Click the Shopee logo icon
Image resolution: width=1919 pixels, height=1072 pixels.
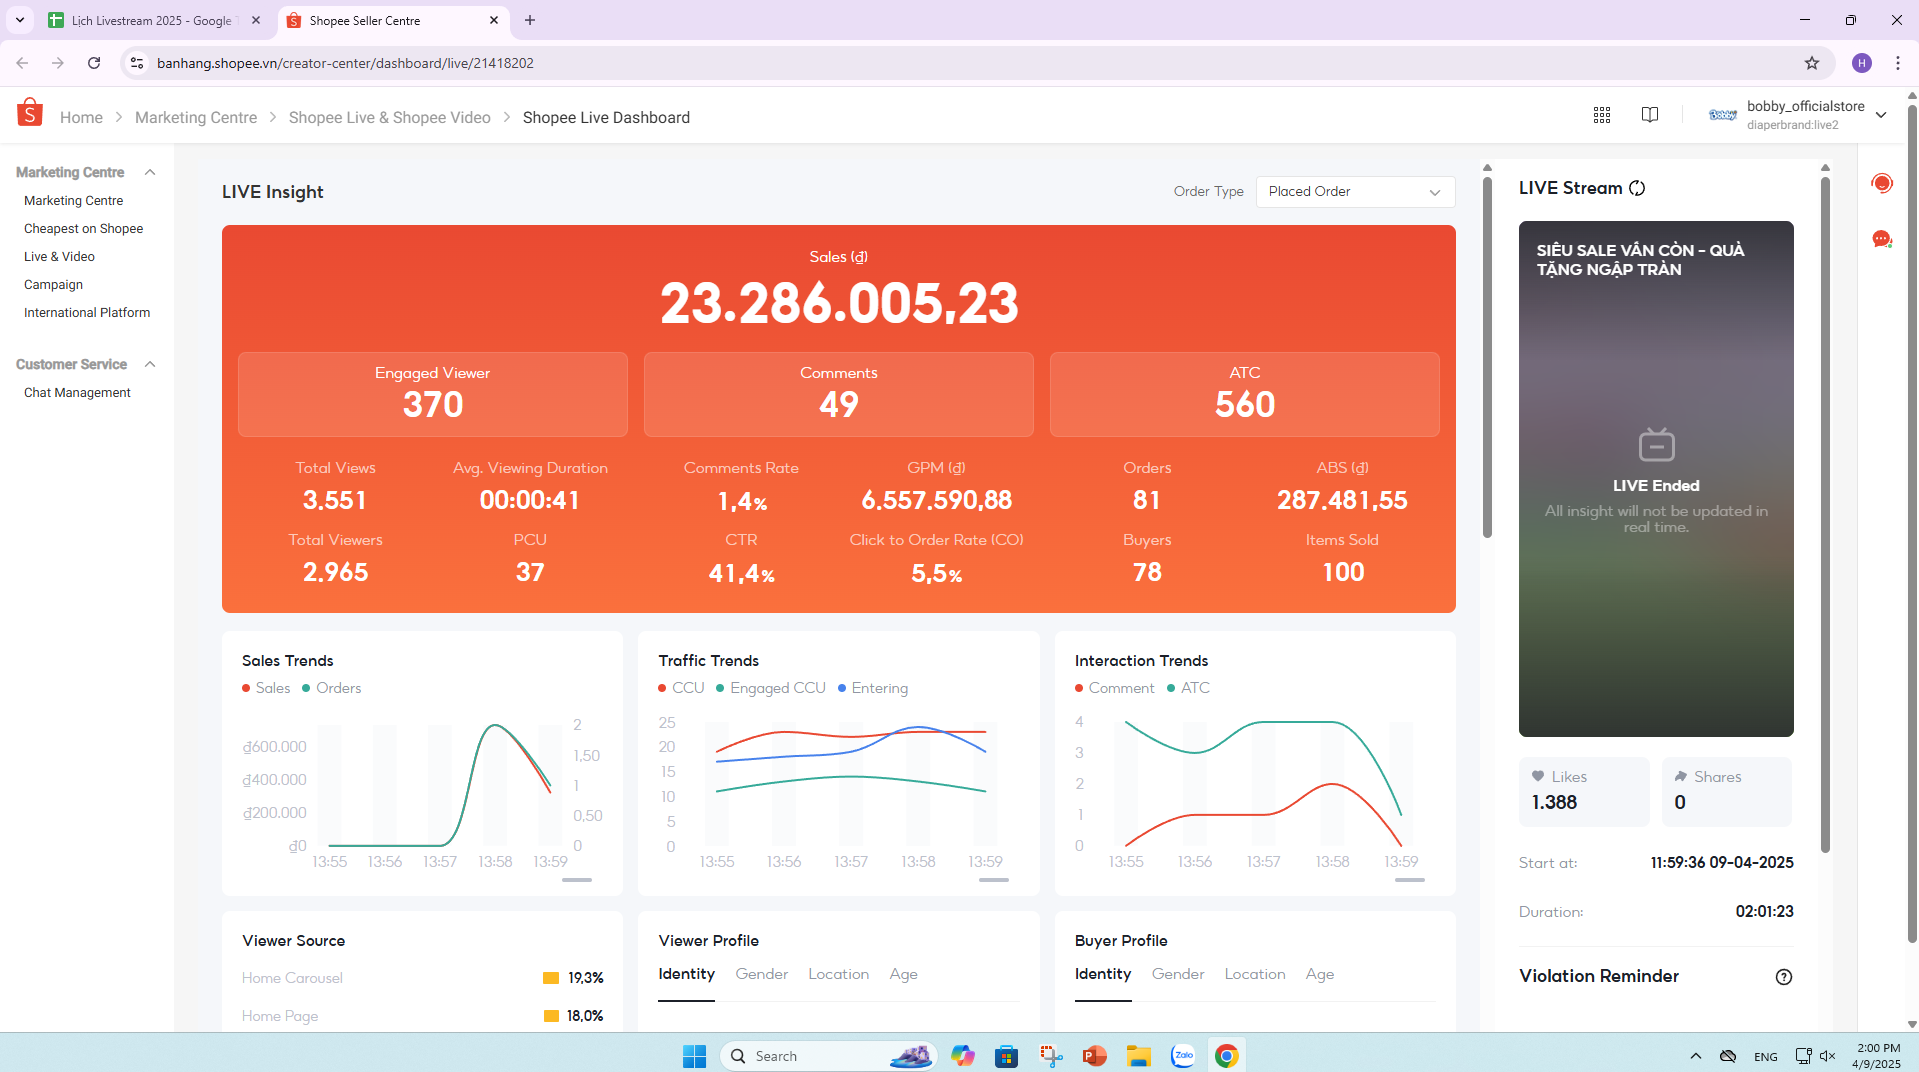pos(30,114)
